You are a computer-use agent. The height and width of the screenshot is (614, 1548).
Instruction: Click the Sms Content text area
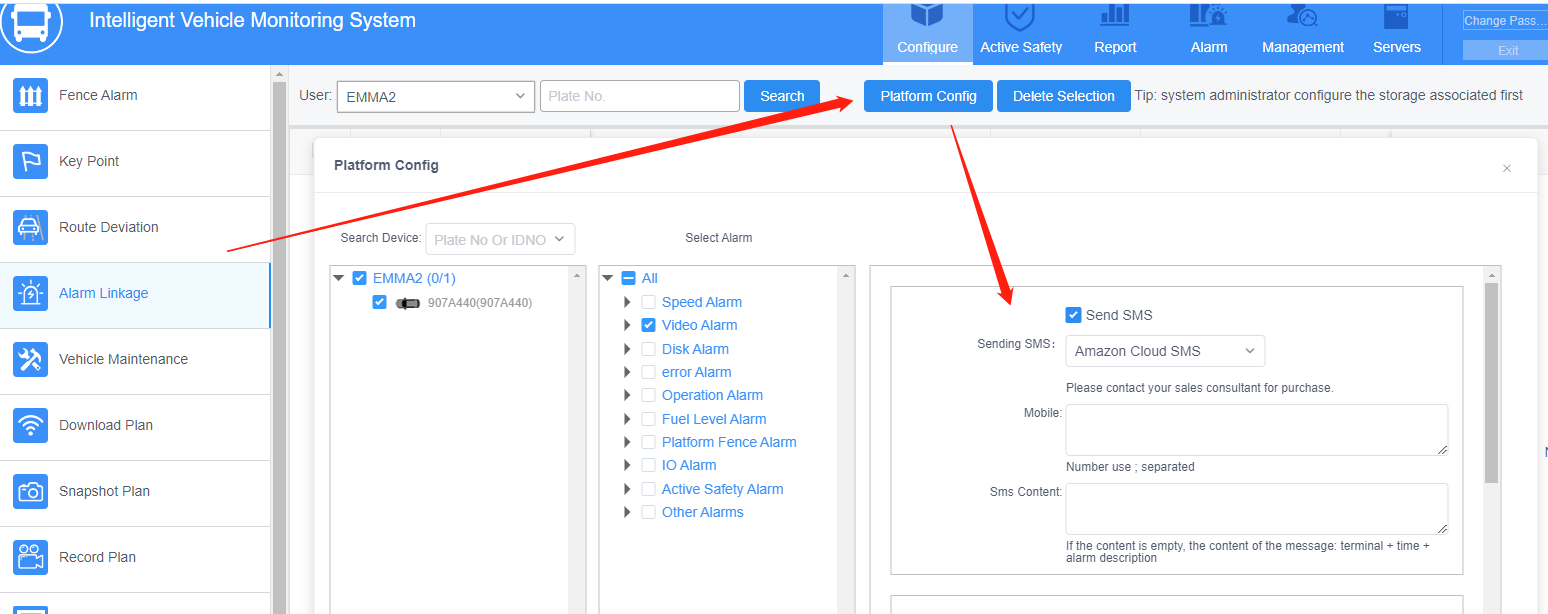[x=1257, y=509]
